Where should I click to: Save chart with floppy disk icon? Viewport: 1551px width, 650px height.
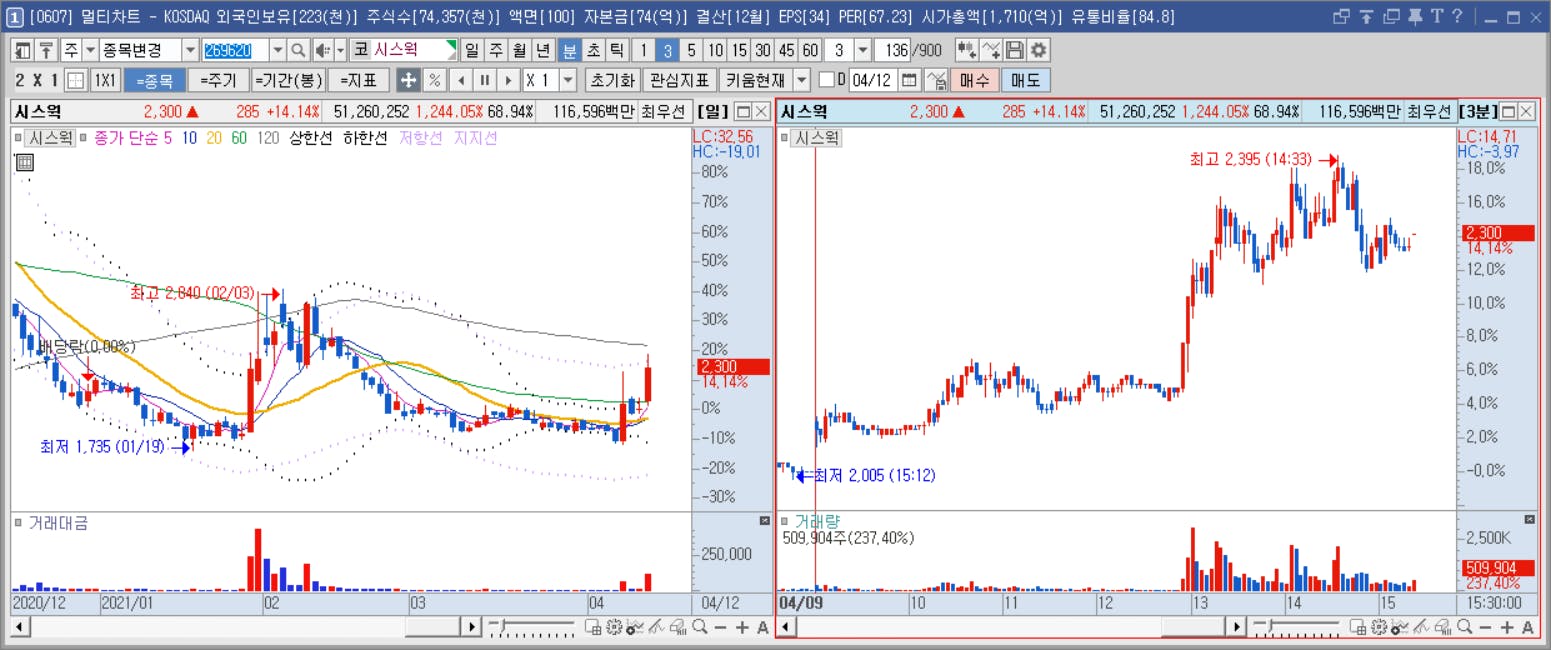pyautogui.click(x=1015, y=50)
